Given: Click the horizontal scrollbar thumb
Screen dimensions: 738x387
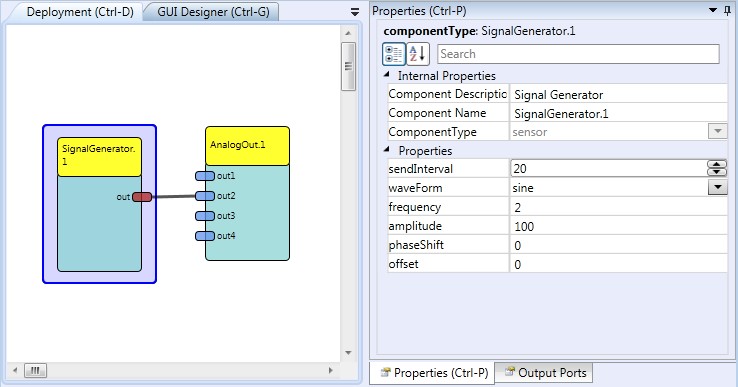Looking at the screenshot, I should pos(35,371).
